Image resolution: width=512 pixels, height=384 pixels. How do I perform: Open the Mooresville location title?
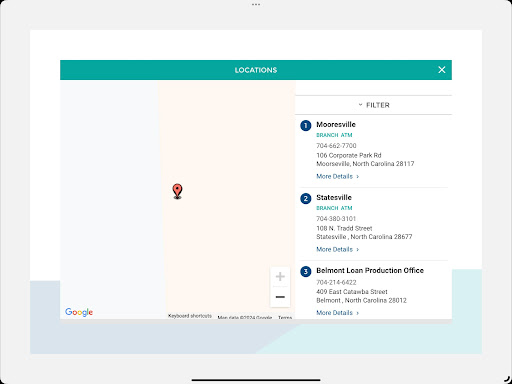(336, 124)
